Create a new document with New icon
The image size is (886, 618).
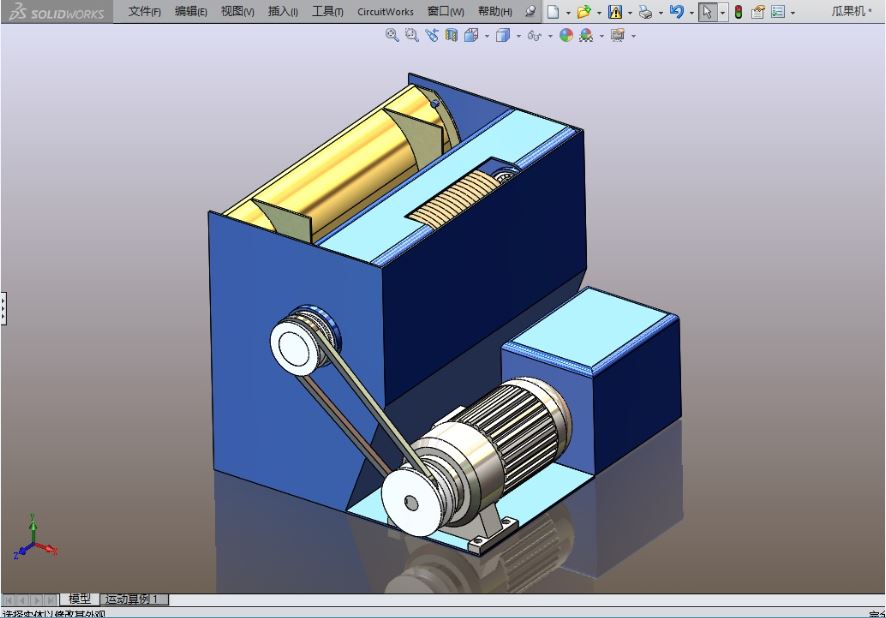point(554,11)
